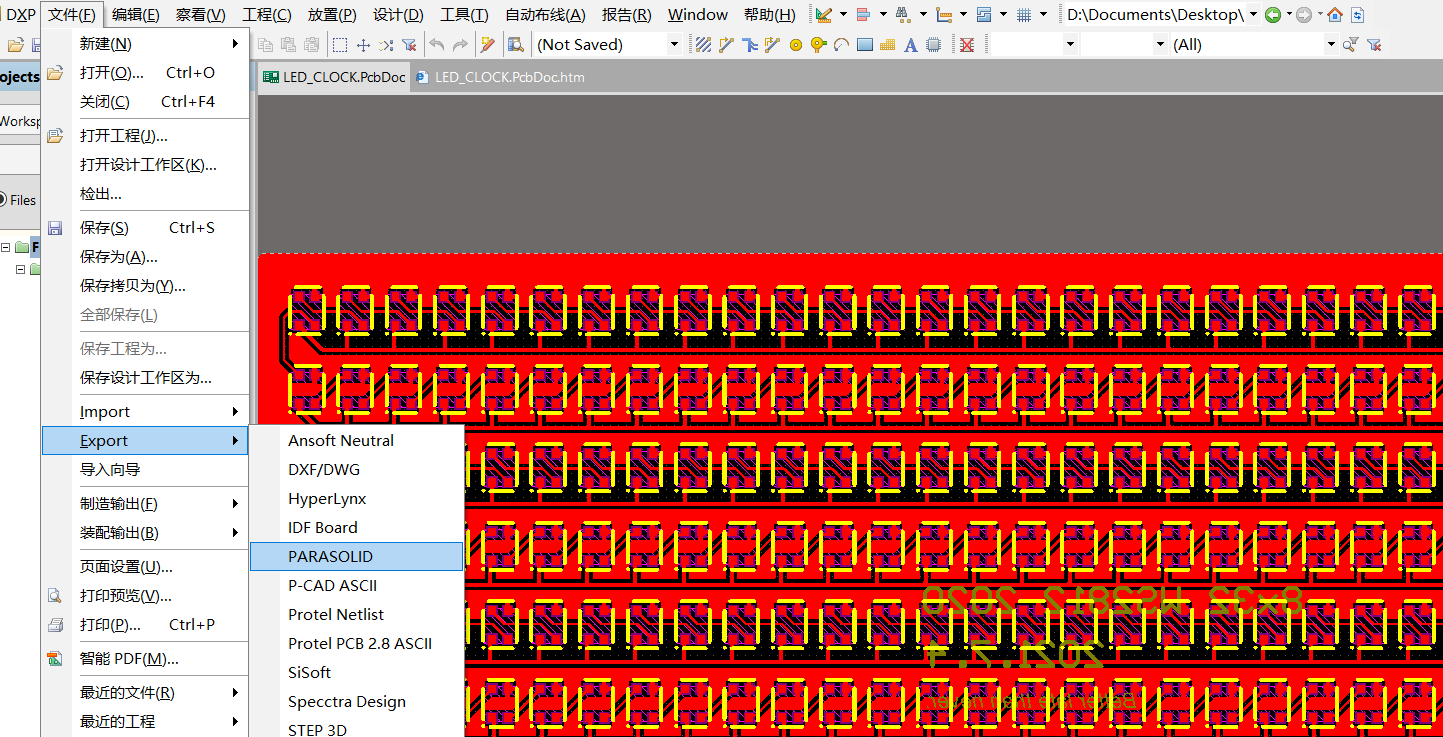1443x737 pixels.
Task: Switch to the LED_CLOCK.PcbDoc.htm tab
Action: point(500,77)
